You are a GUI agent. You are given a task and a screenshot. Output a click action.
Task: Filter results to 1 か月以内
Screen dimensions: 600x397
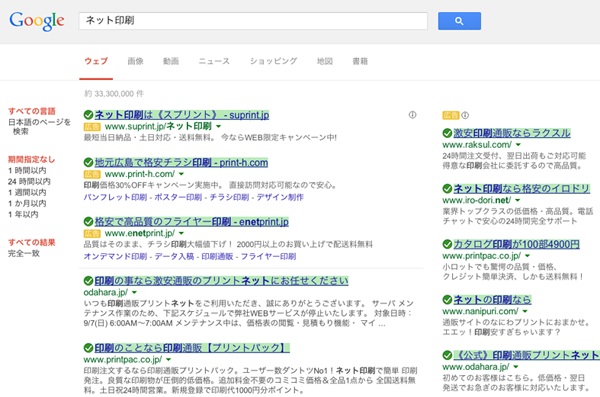coord(27,203)
